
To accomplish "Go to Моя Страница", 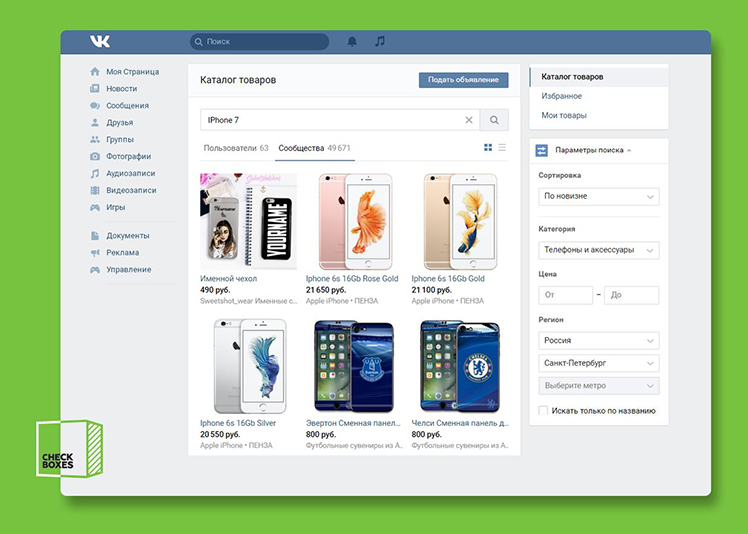I will [133, 72].
